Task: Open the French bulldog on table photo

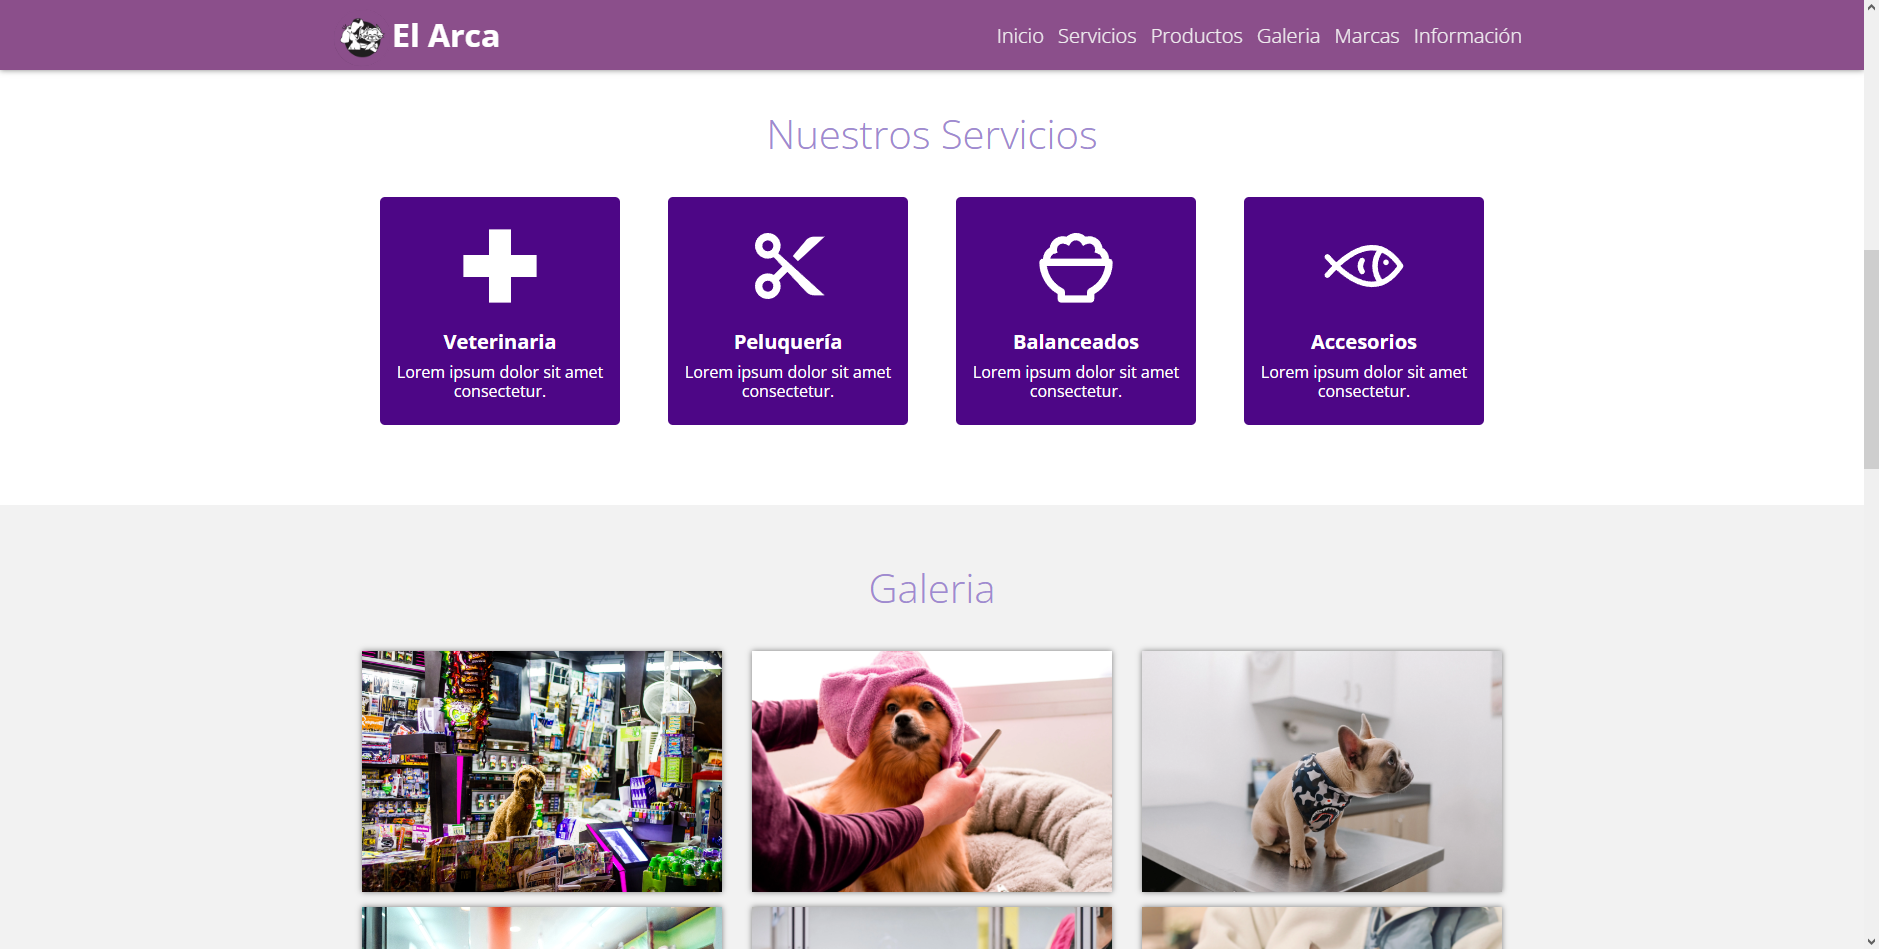Action: coord(1322,771)
